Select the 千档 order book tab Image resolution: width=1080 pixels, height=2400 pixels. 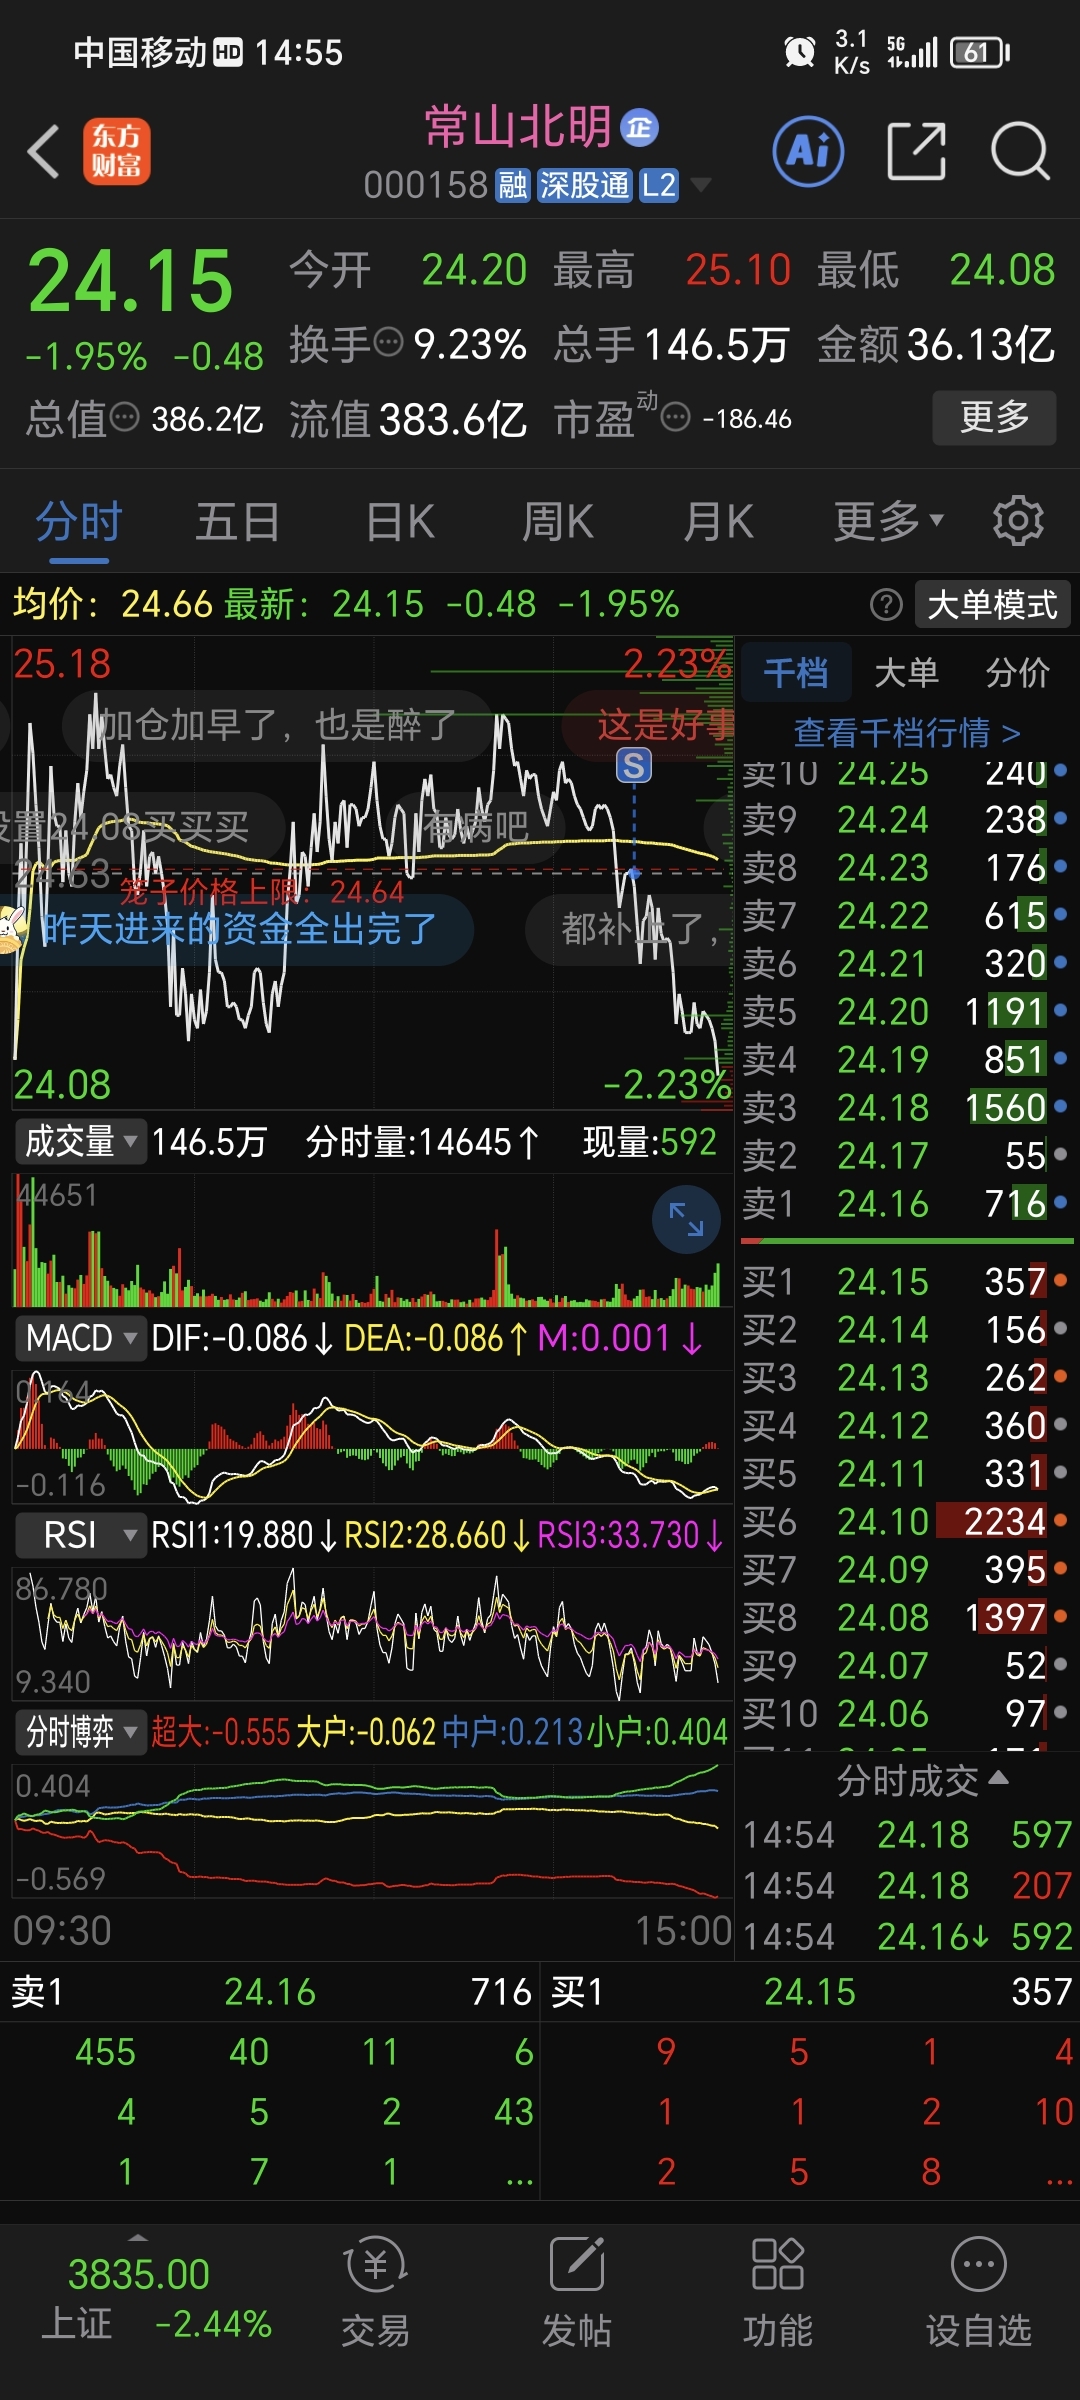[x=796, y=673]
